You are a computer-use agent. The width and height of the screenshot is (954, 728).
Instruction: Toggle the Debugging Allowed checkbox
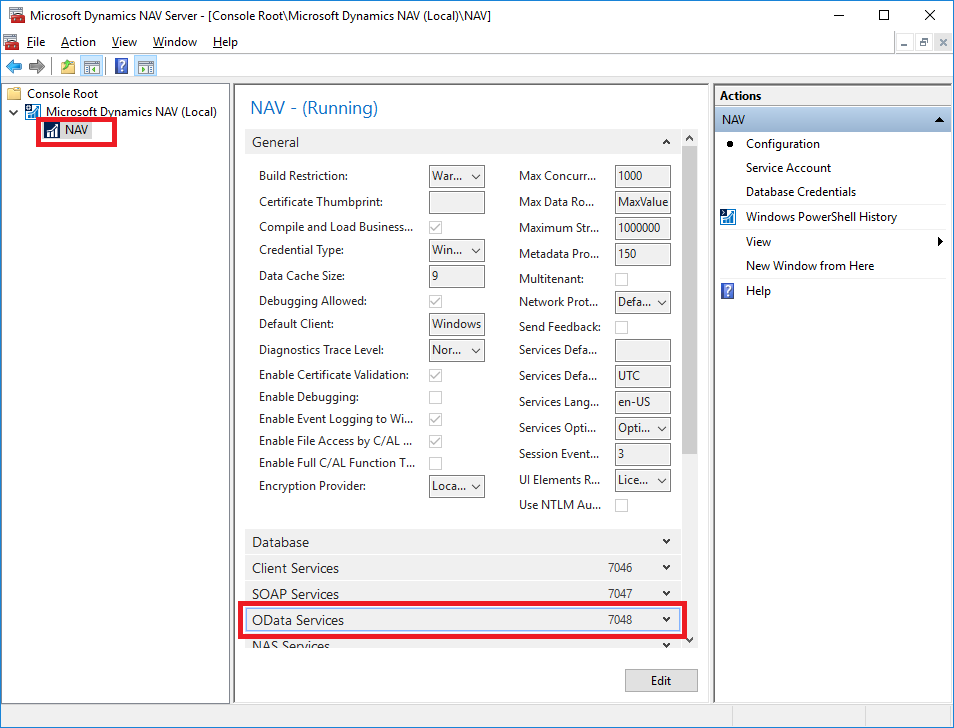click(436, 302)
